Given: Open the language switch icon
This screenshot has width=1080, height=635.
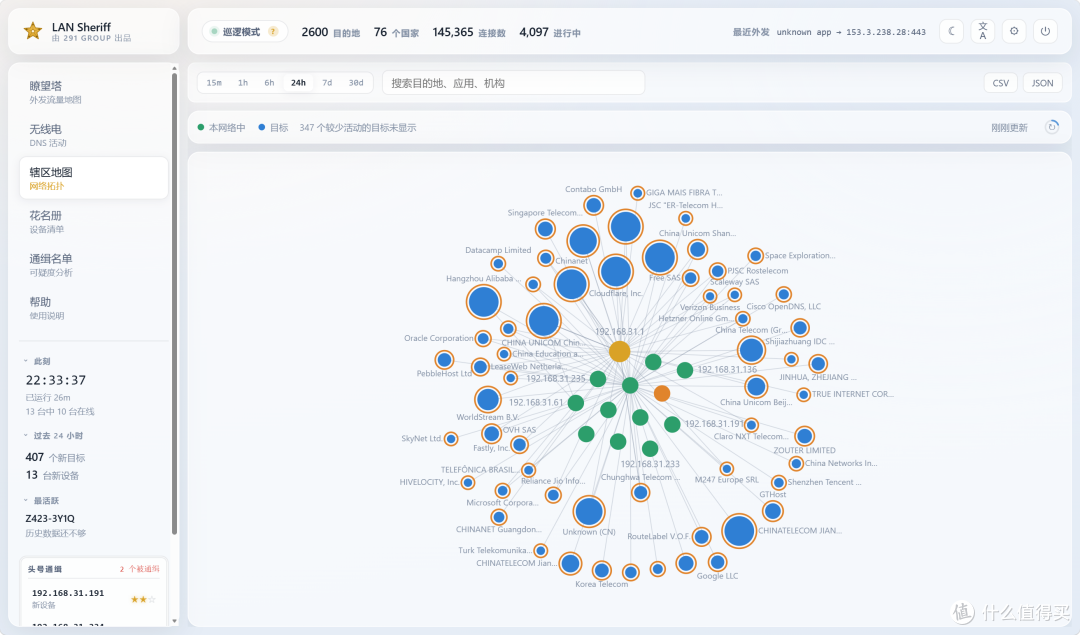Looking at the screenshot, I should (x=983, y=31).
